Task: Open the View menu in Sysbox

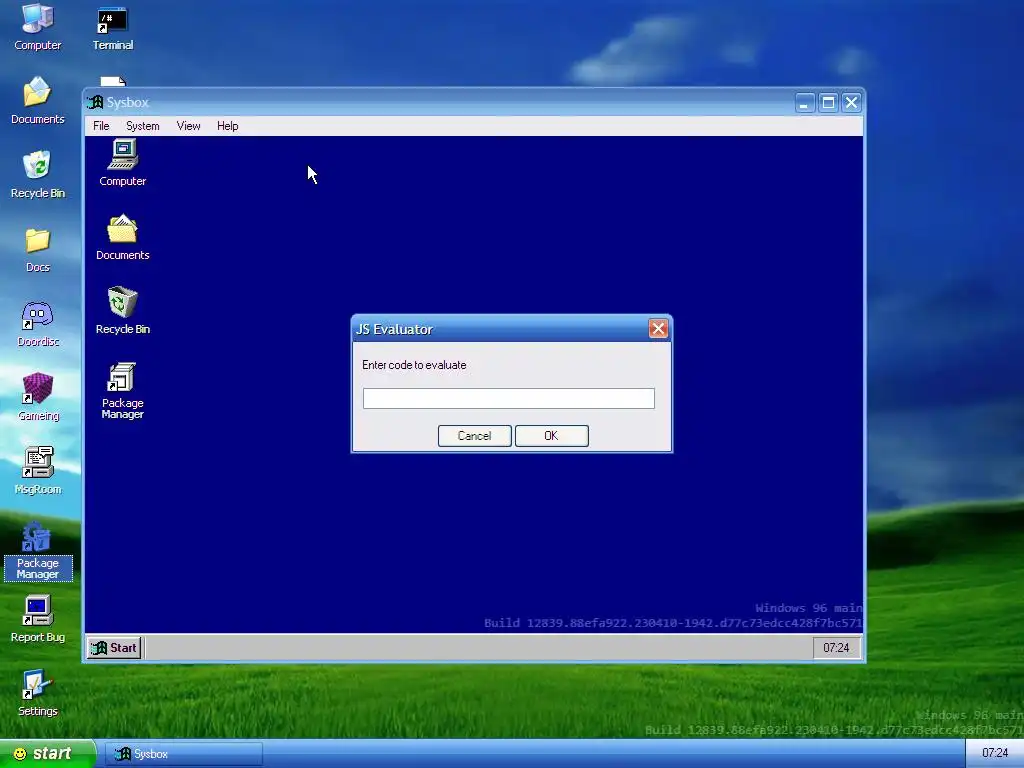Action: click(x=188, y=126)
